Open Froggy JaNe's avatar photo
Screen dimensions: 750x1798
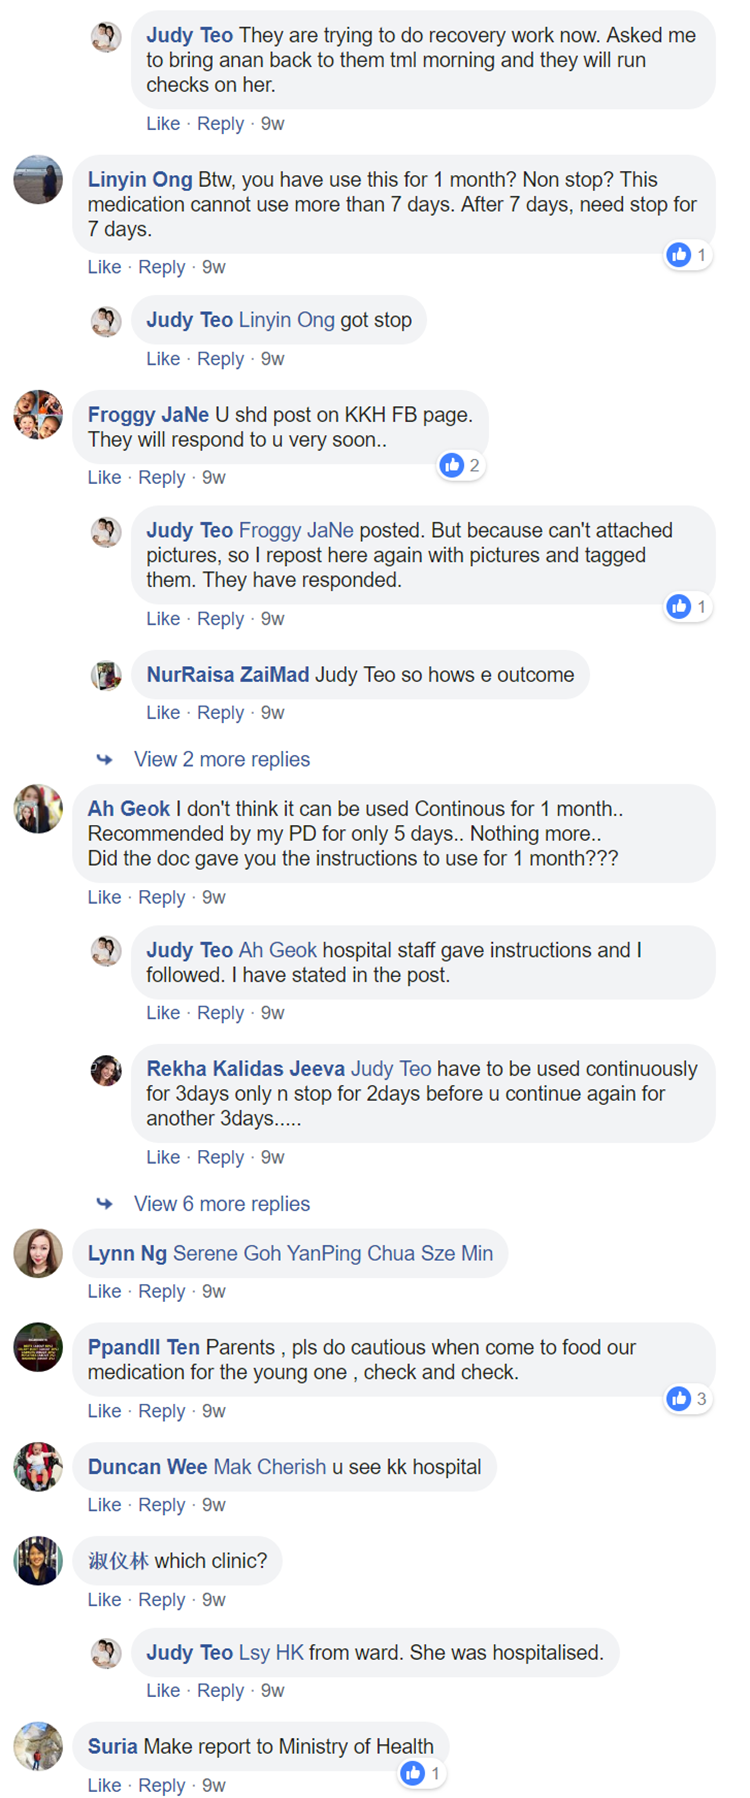pos(38,415)
